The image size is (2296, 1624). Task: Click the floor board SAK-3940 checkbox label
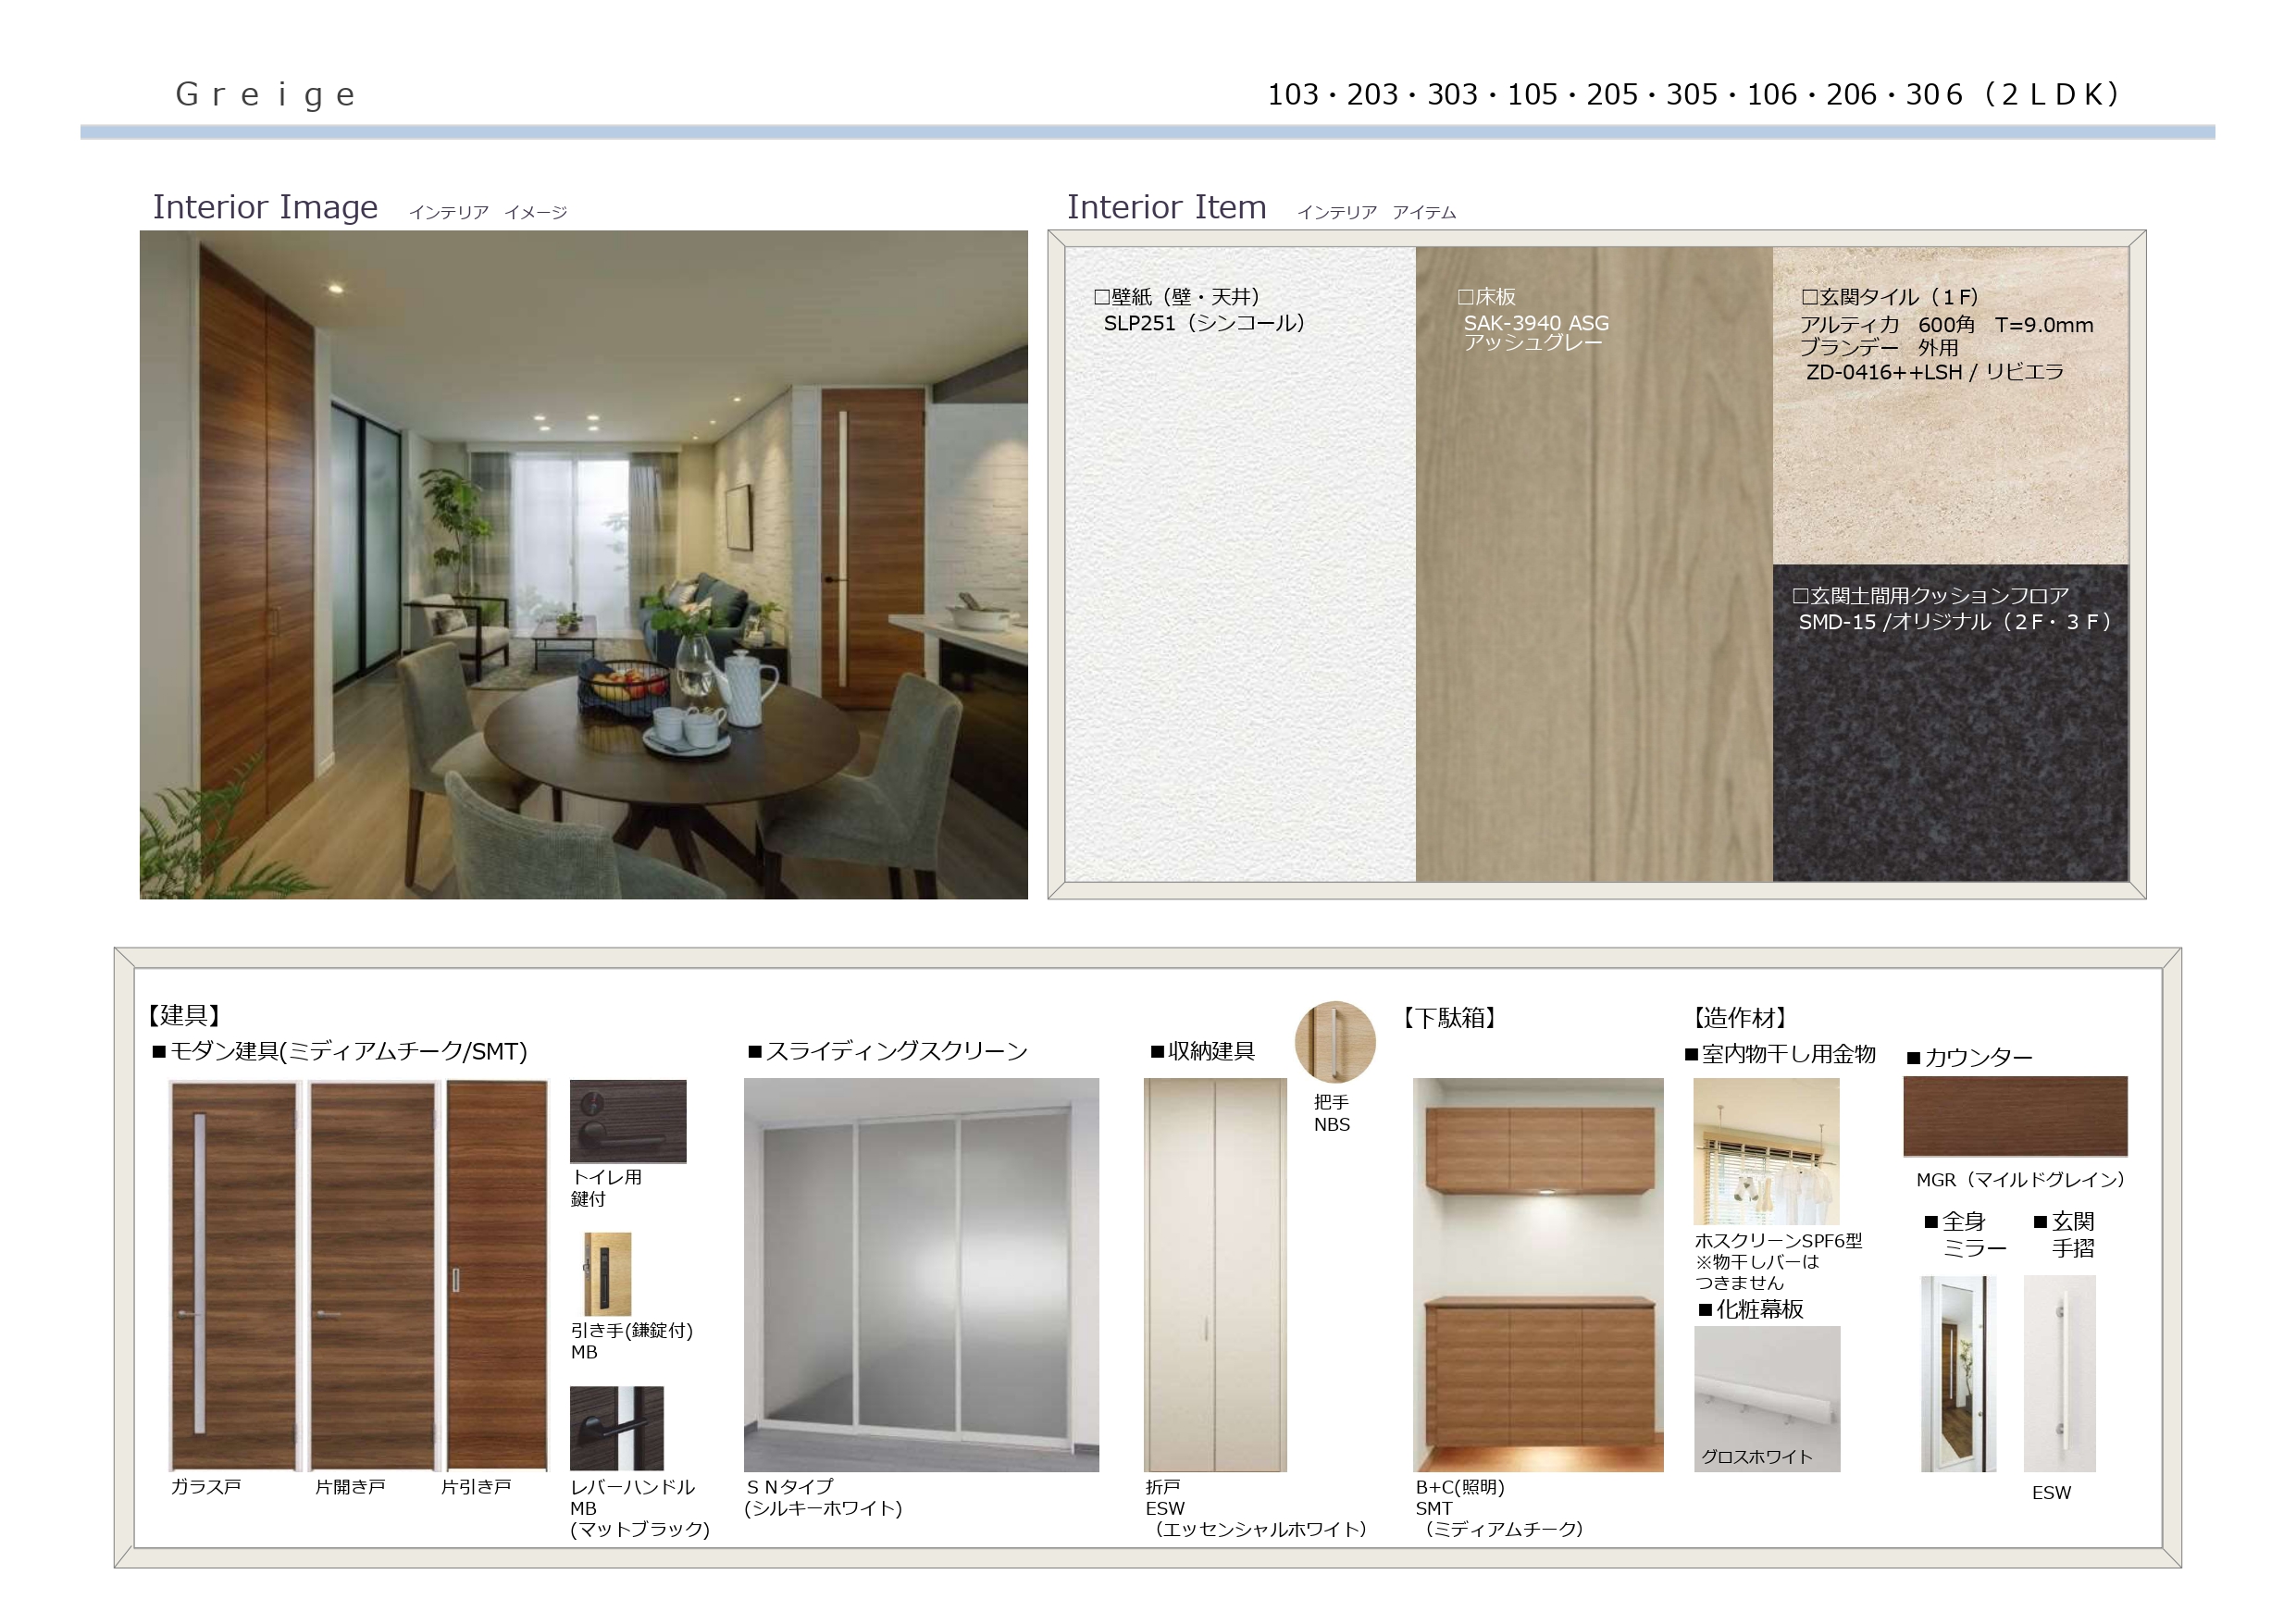pos(1486,297)
